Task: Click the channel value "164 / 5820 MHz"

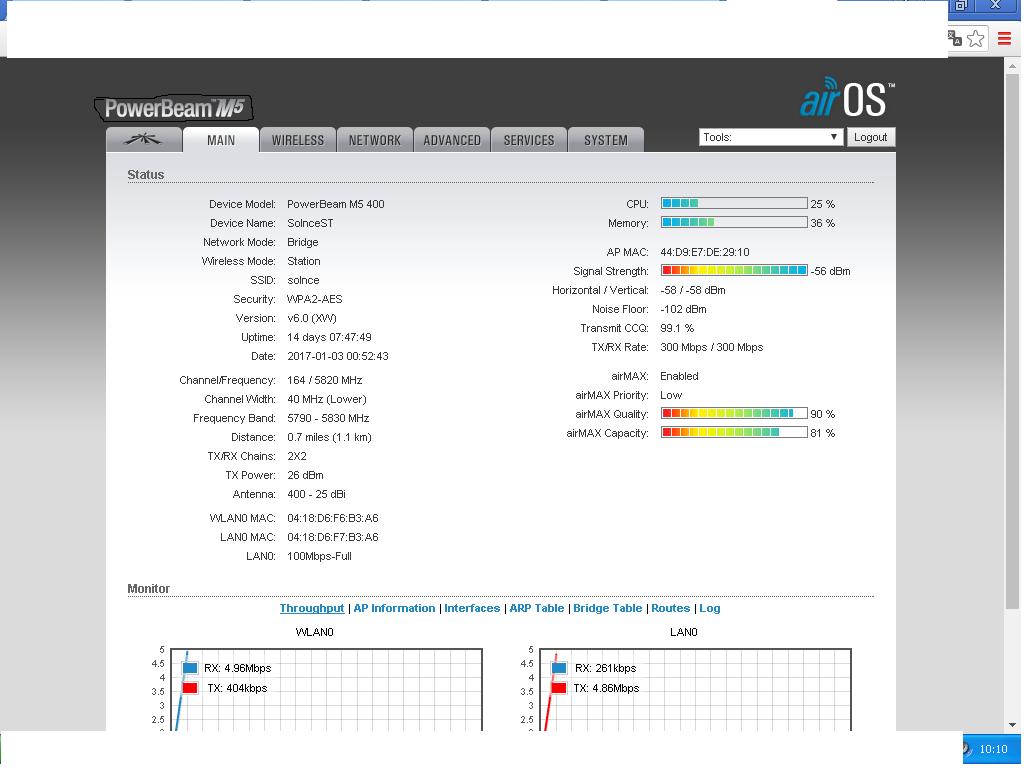Action: [x=325, y=380]
